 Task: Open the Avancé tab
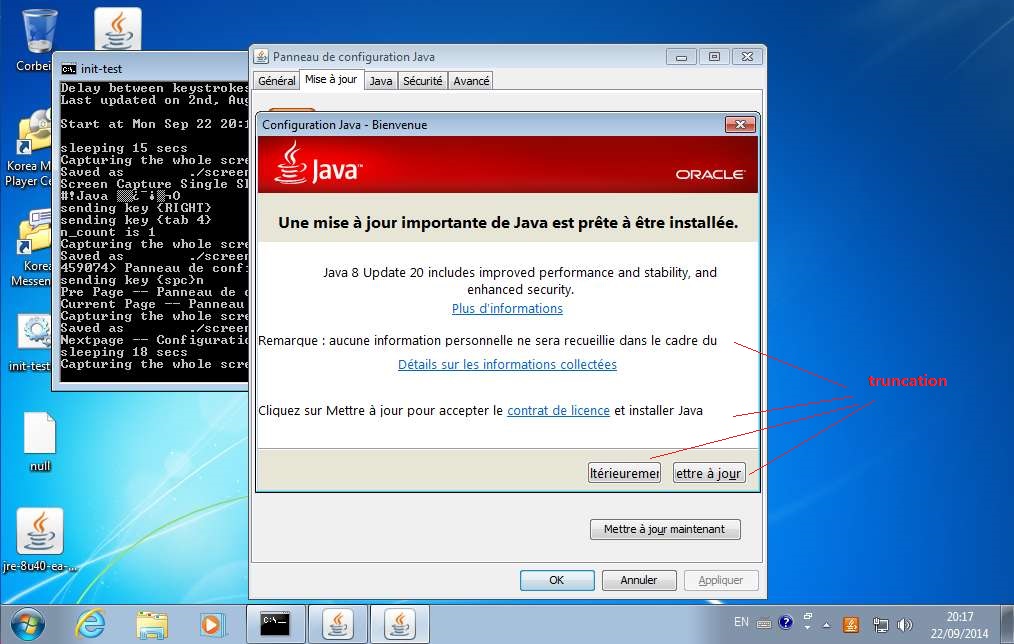pos(471,81)
